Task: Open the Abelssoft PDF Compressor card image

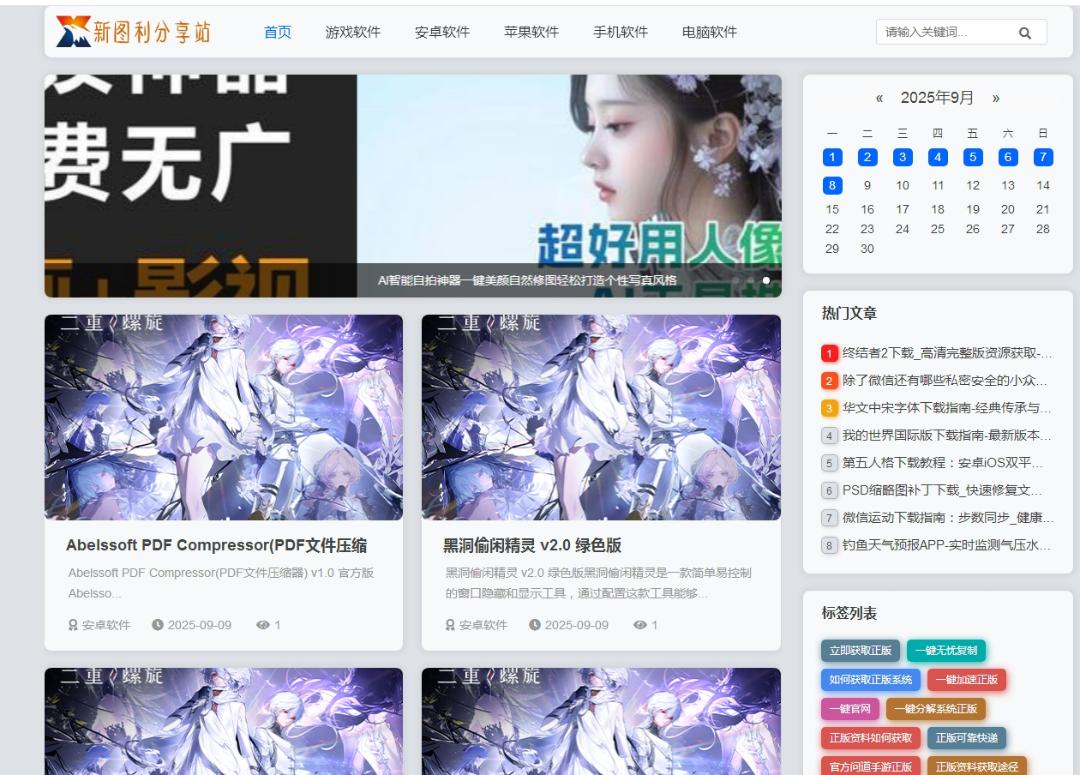Action: tap(224, 417)
